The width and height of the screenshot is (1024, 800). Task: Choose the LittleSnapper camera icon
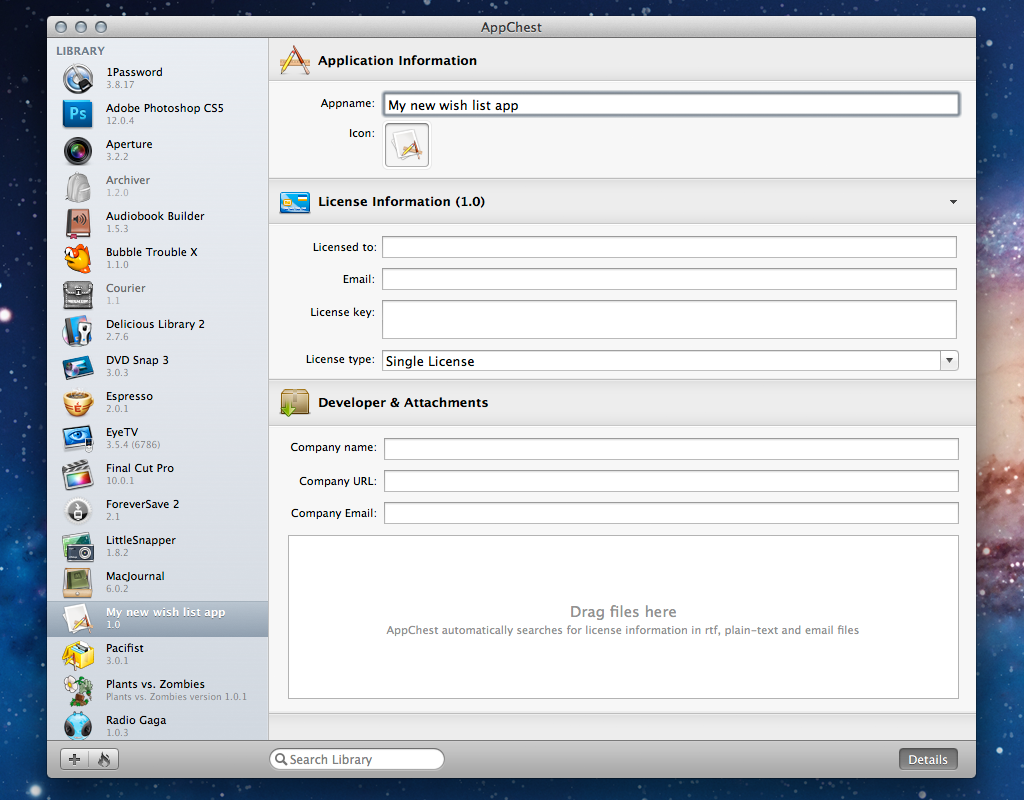coord(78,547)
